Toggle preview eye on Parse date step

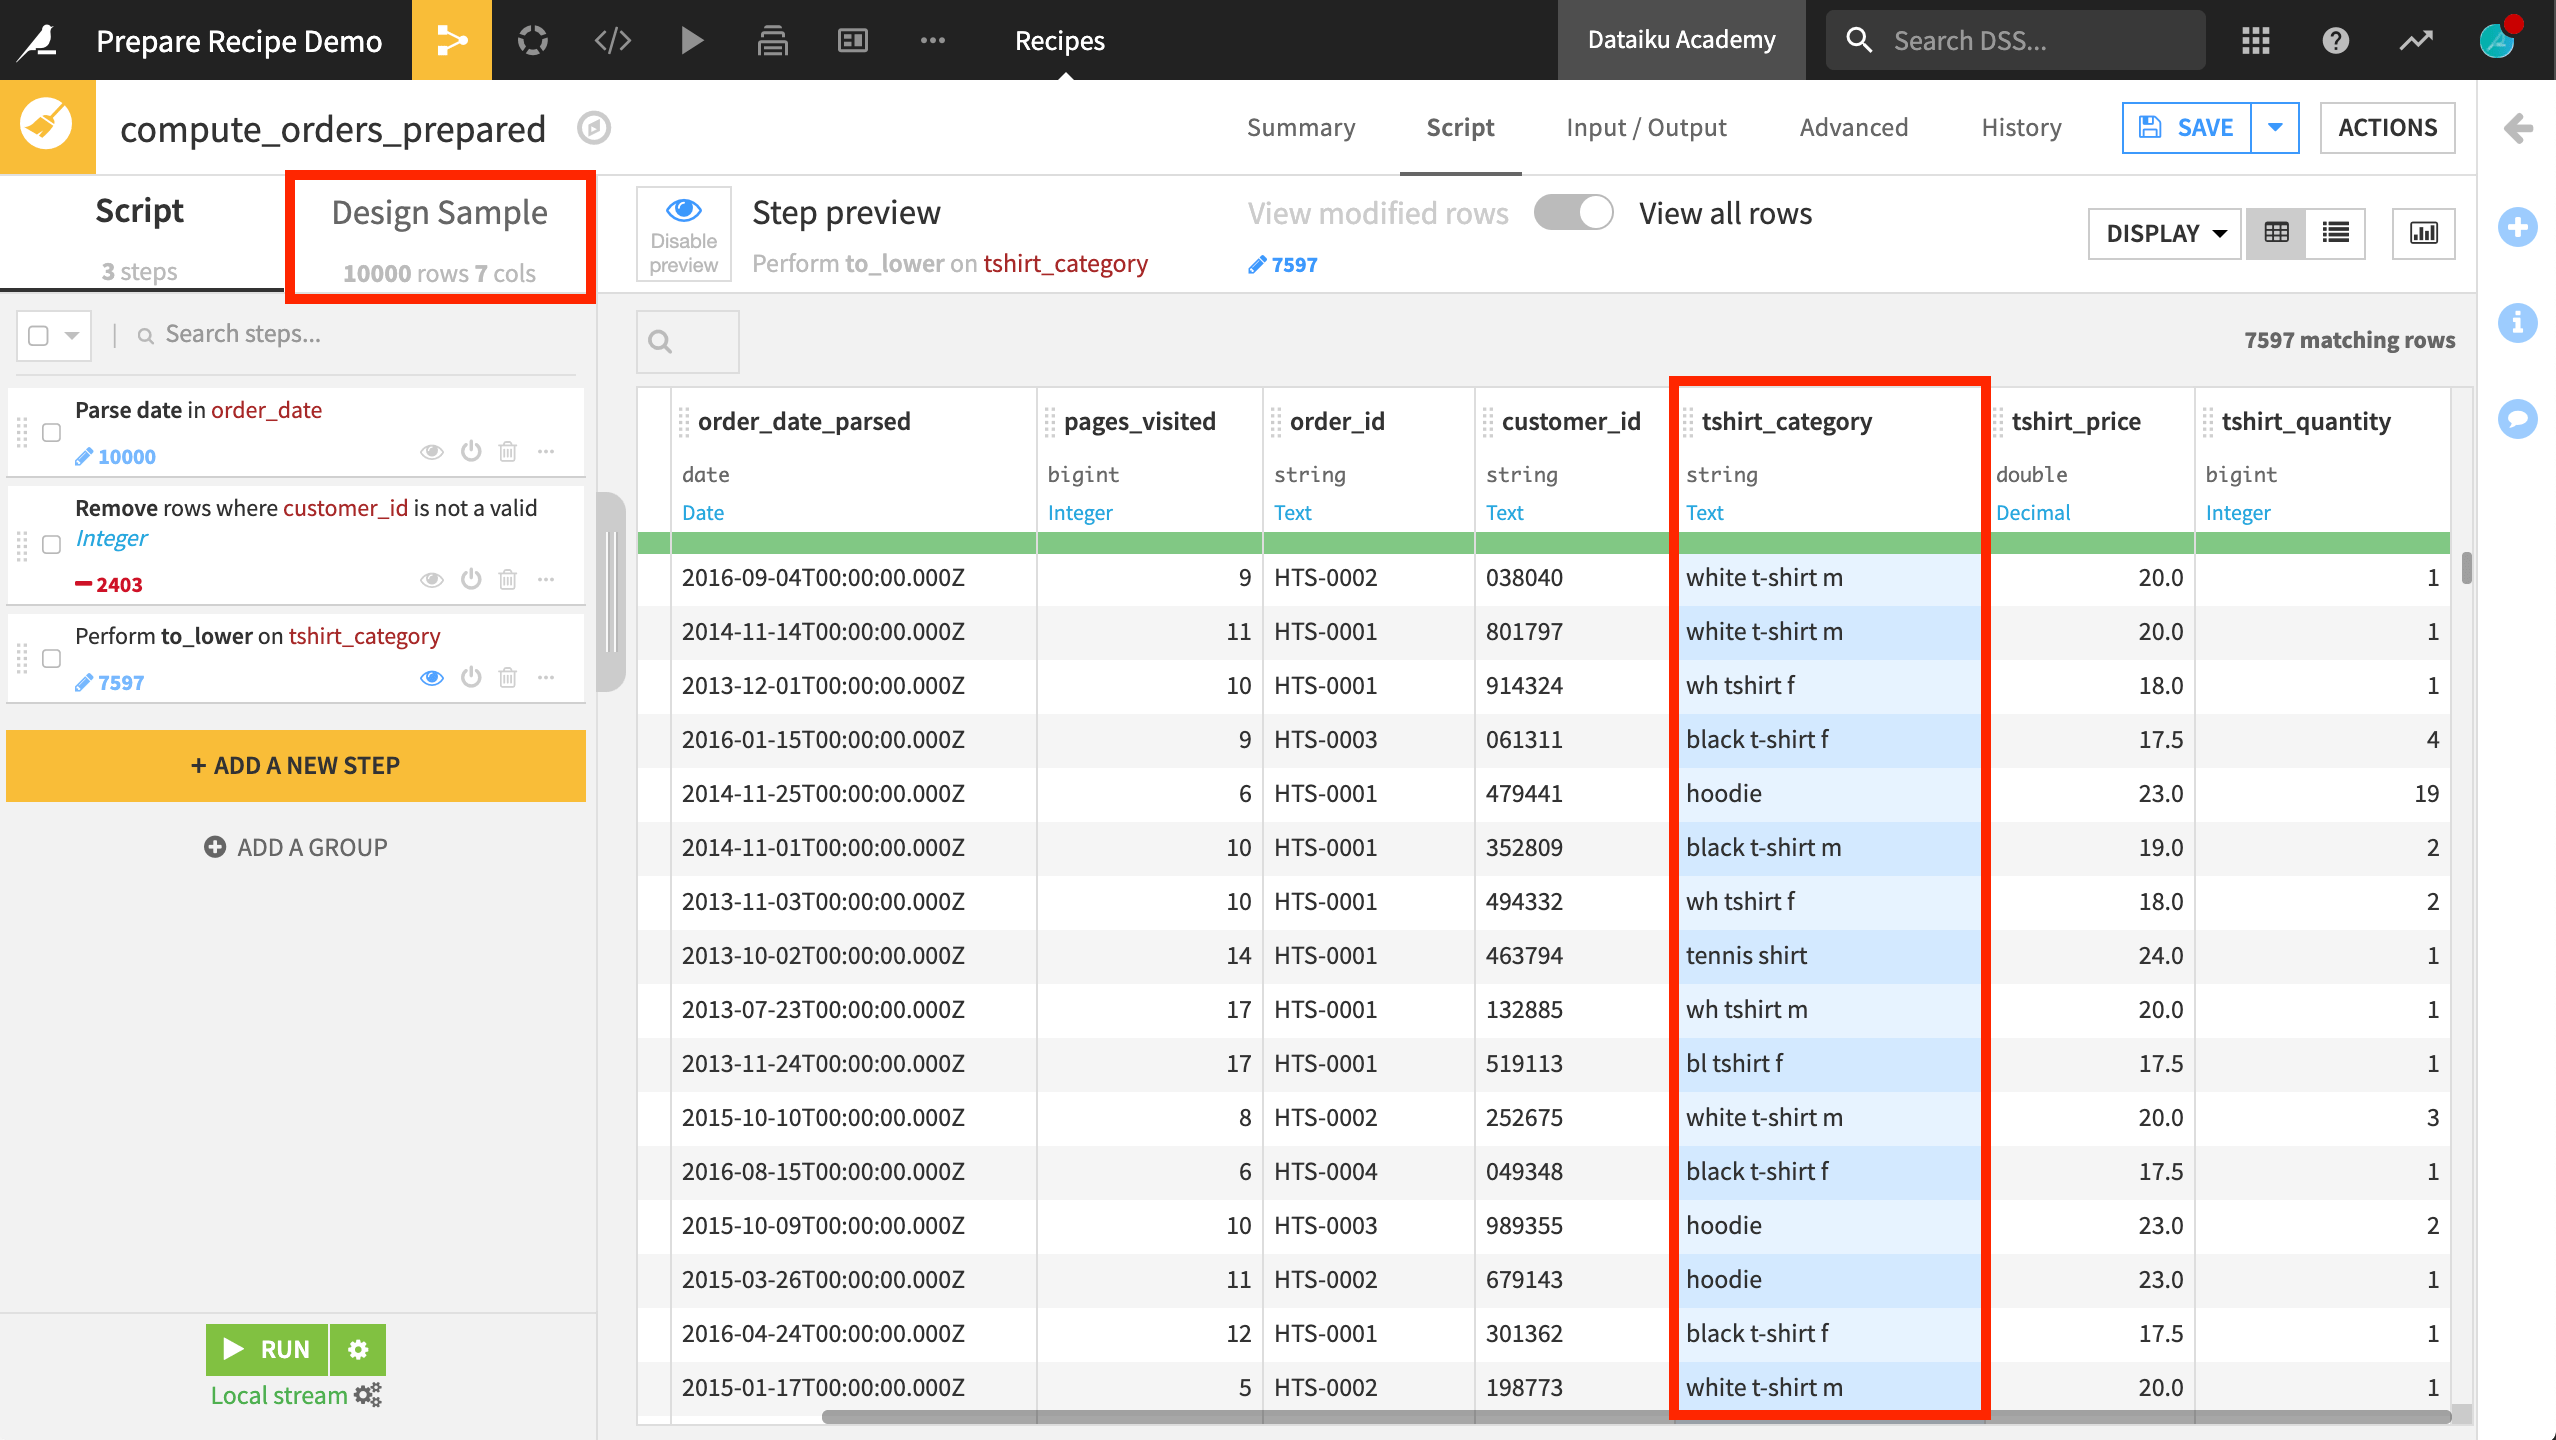pos(432,451)
